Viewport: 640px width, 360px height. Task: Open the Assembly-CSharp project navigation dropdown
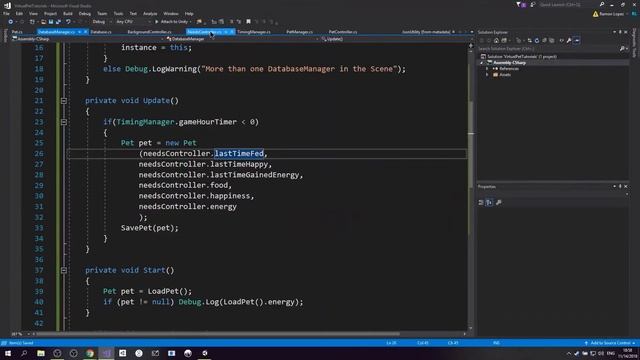(x=87, y=39)
